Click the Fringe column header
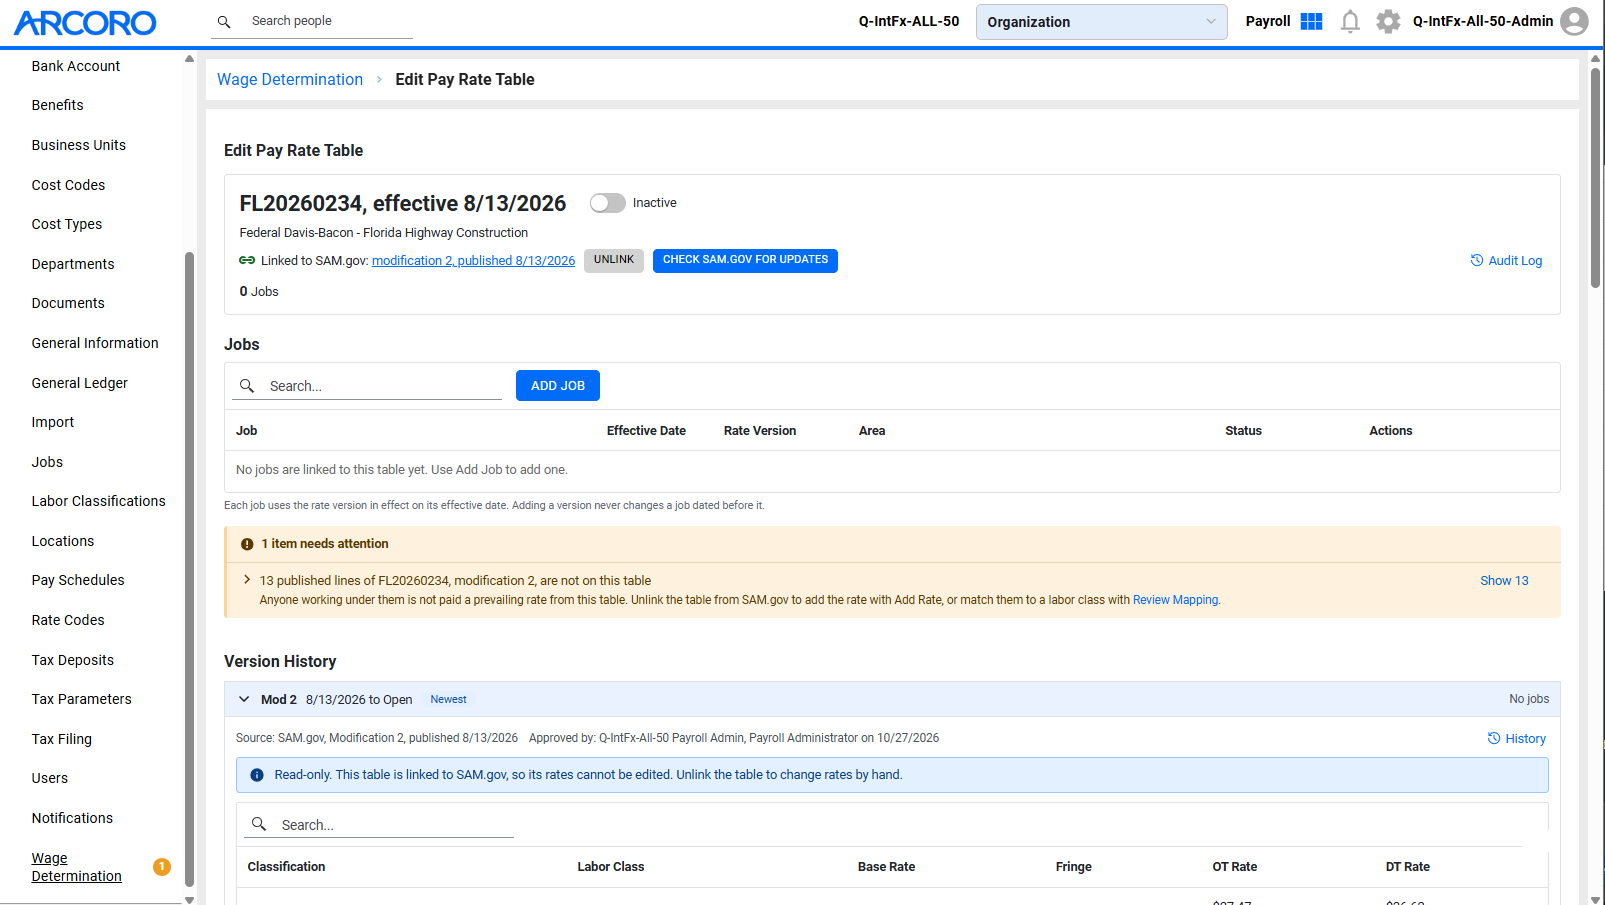Screen dimensions: 1605x905 1074,867
